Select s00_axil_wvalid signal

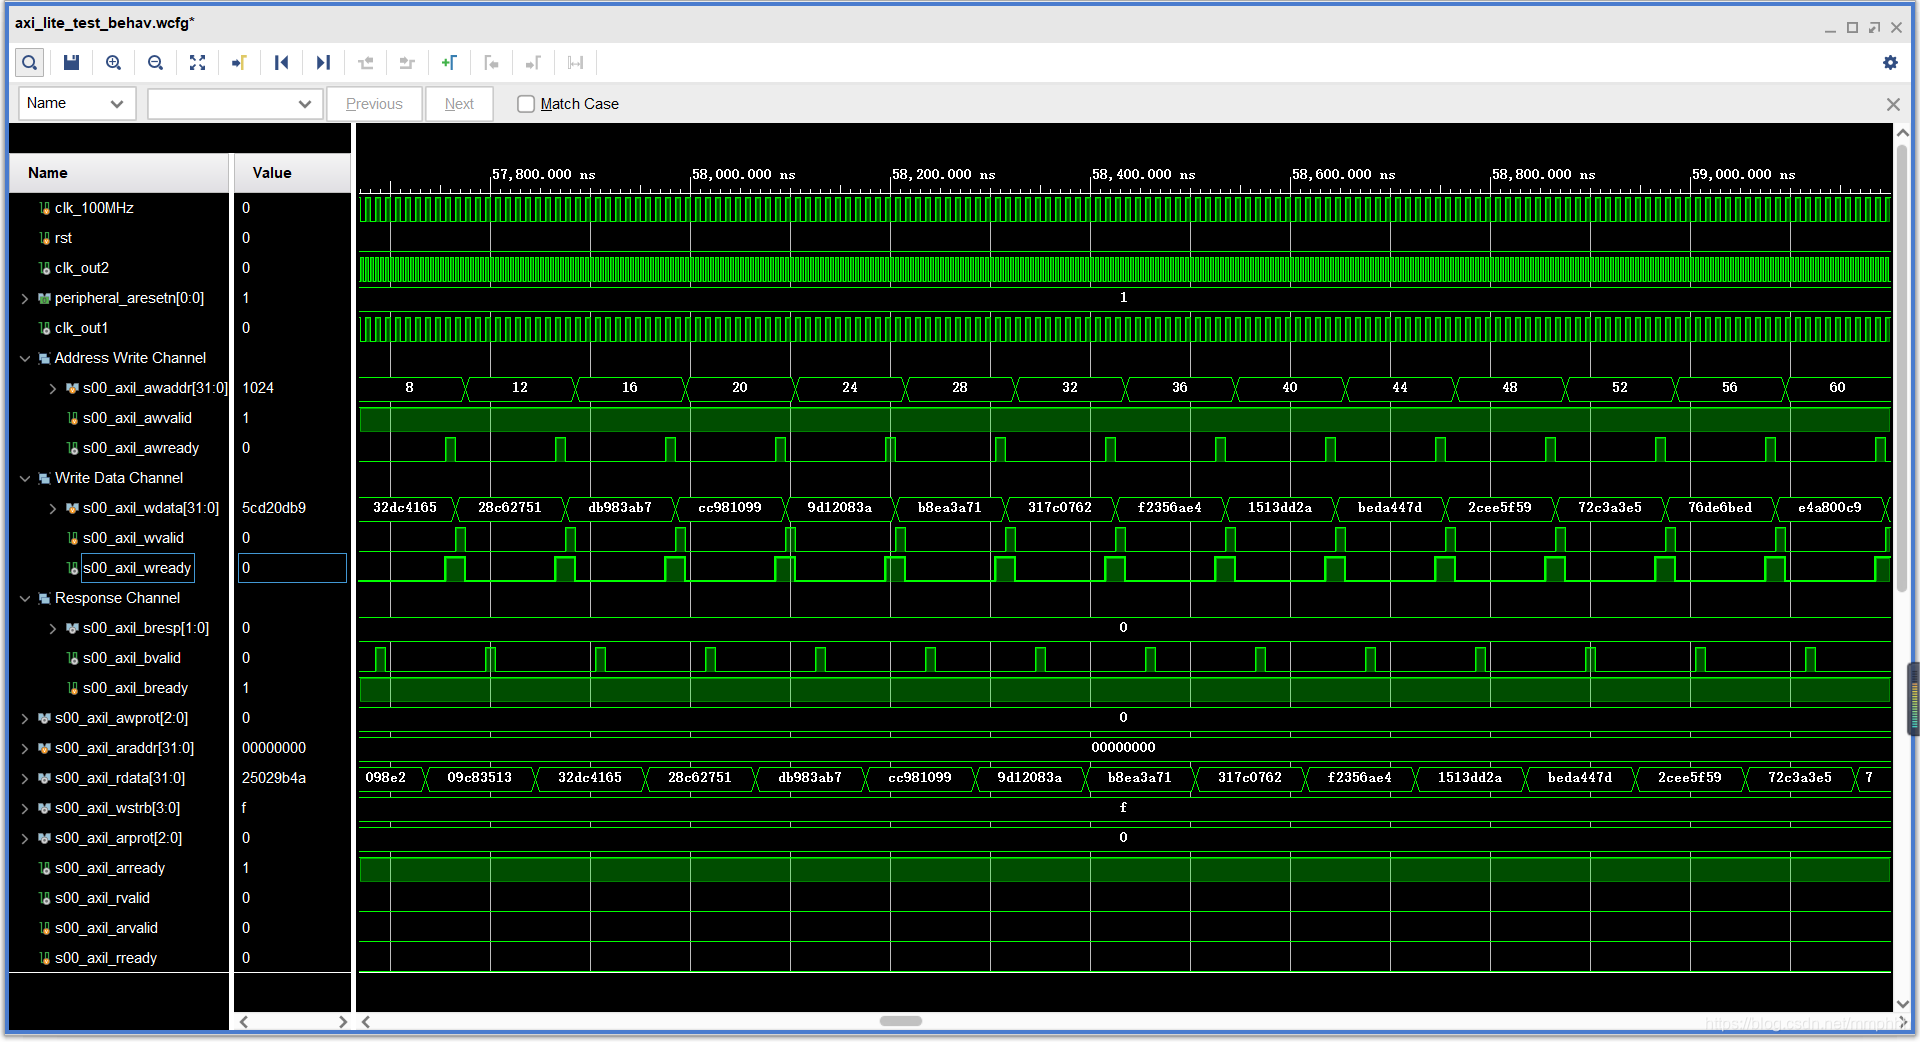tap(133, 538)
